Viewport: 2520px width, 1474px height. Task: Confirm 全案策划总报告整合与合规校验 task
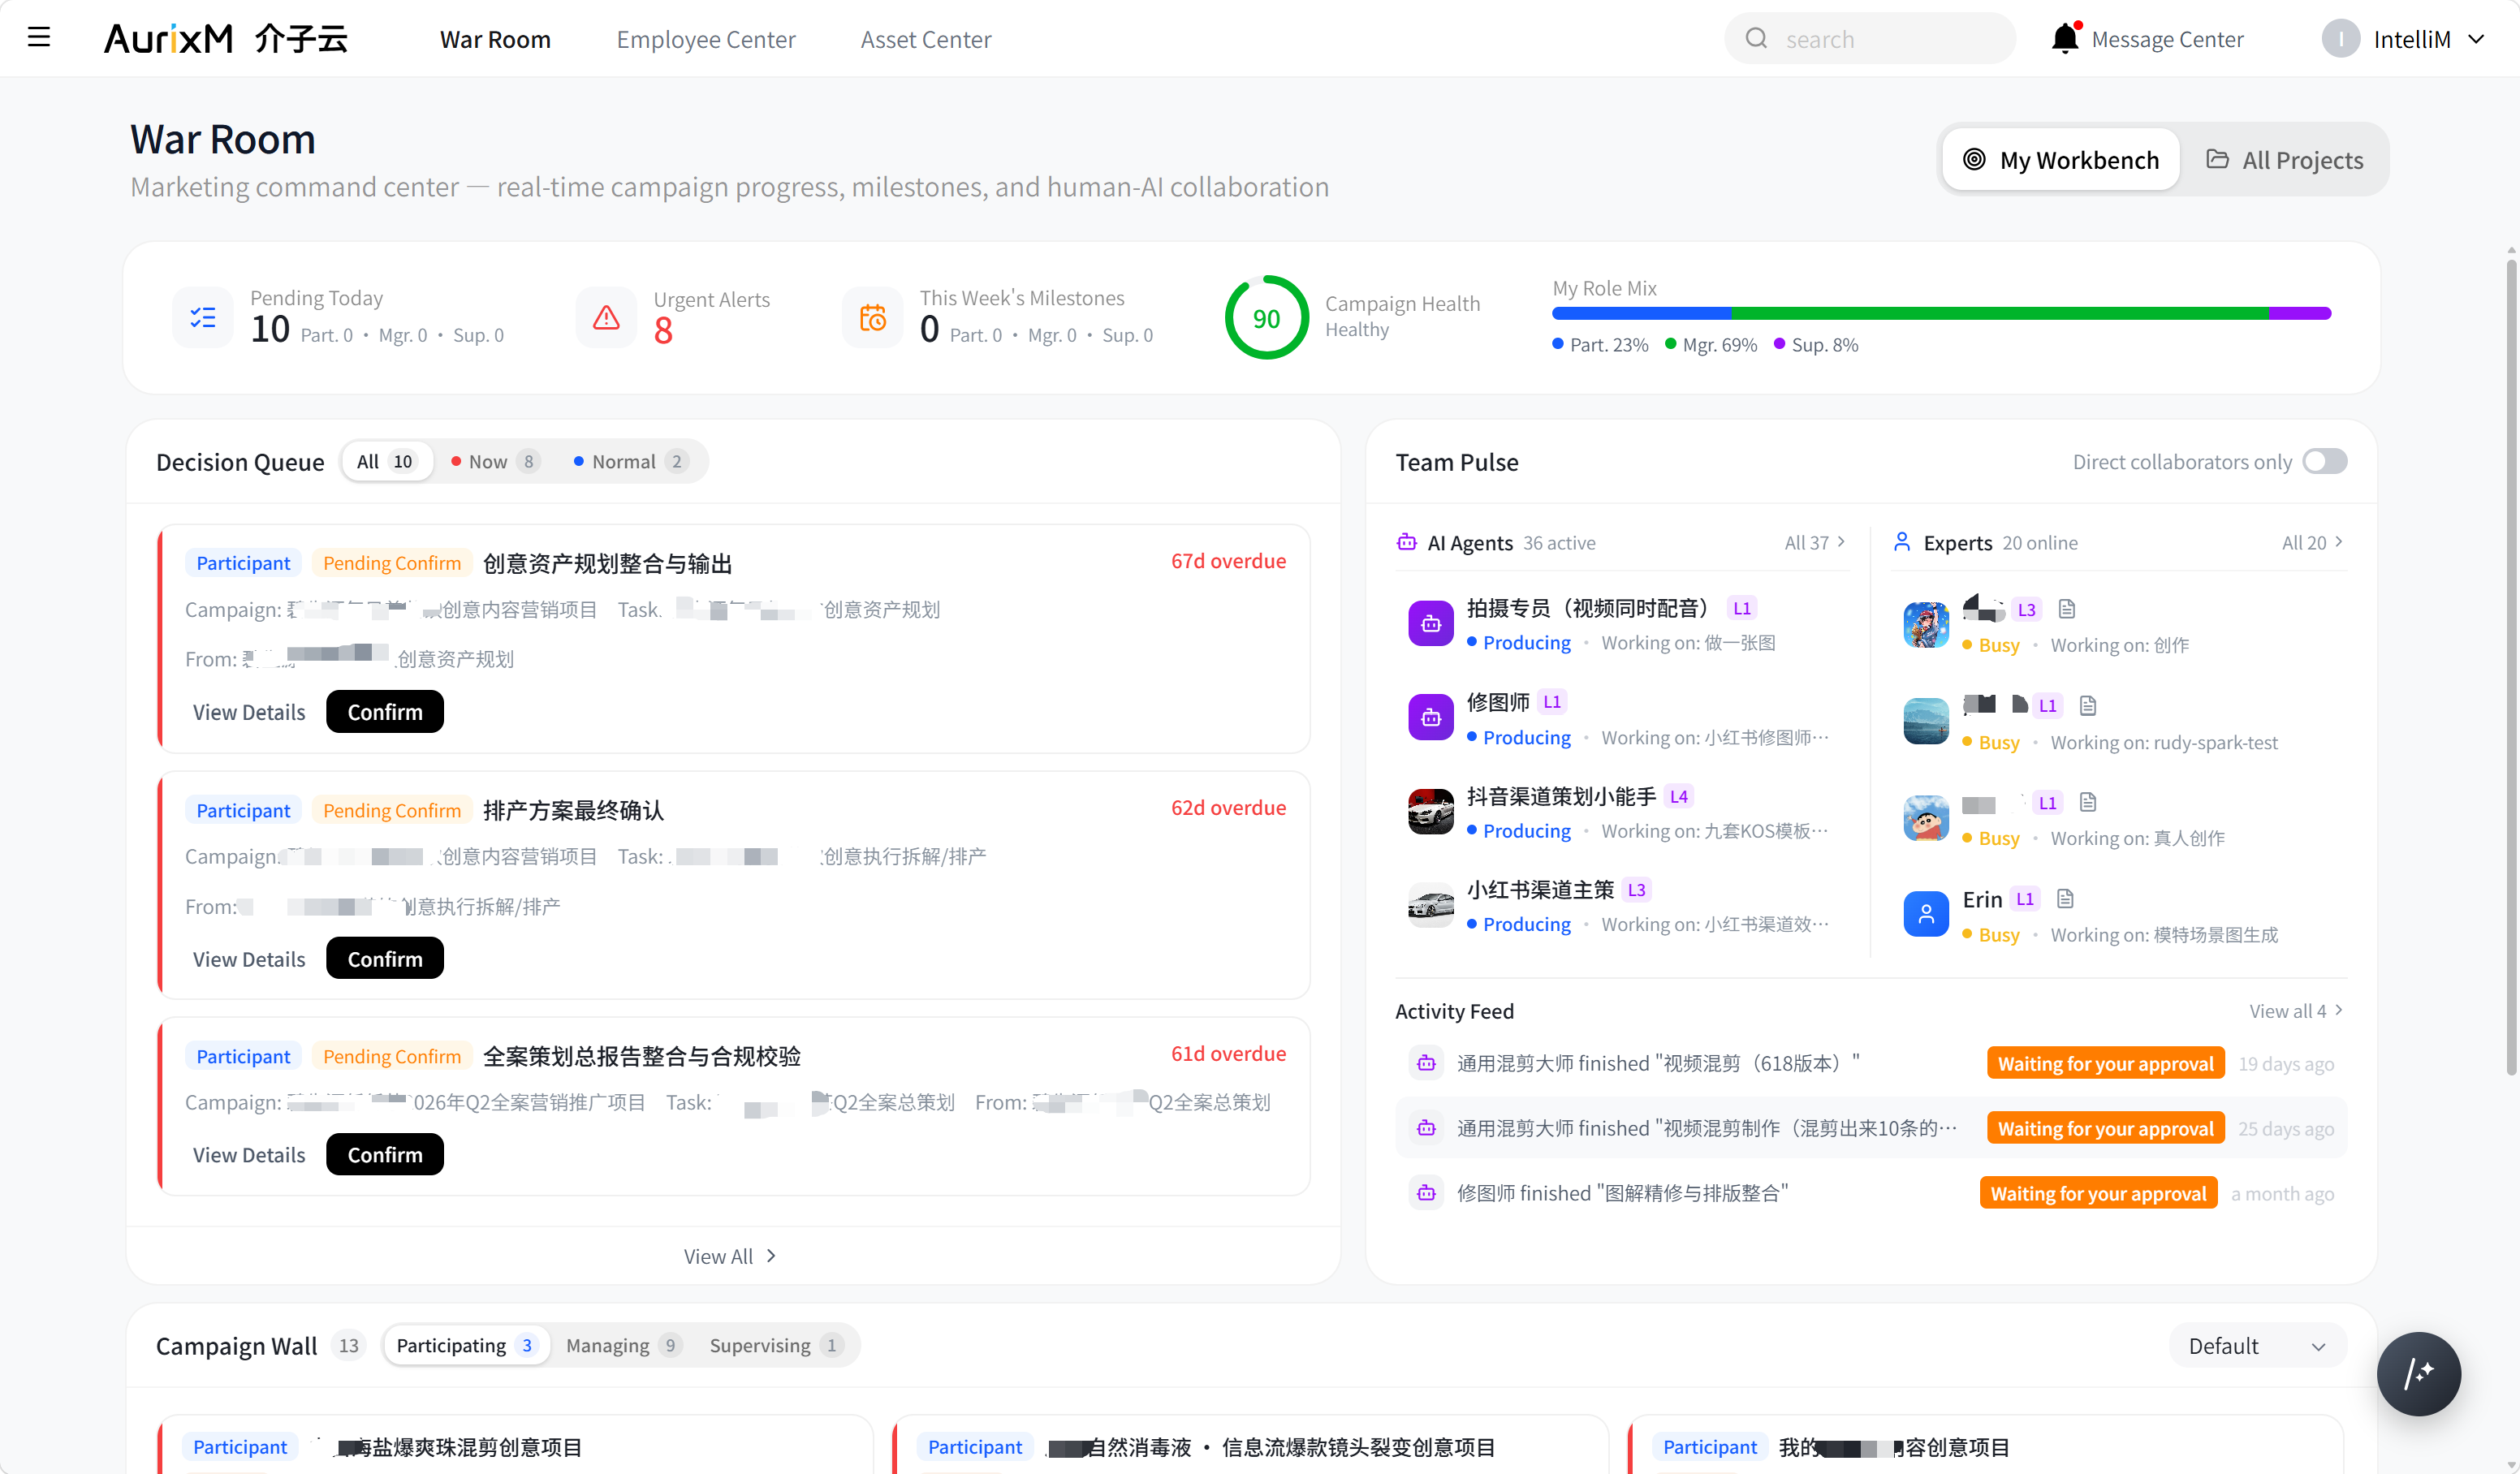(385, 1154)
